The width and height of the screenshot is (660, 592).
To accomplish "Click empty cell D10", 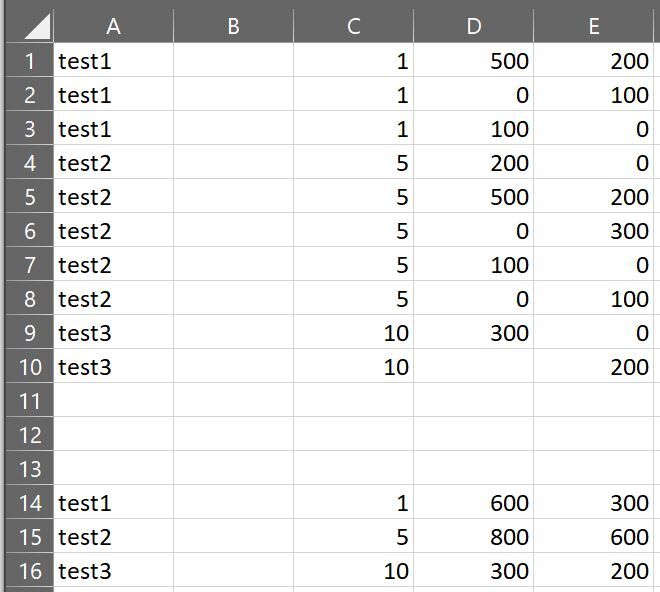I will coord(474,366).
